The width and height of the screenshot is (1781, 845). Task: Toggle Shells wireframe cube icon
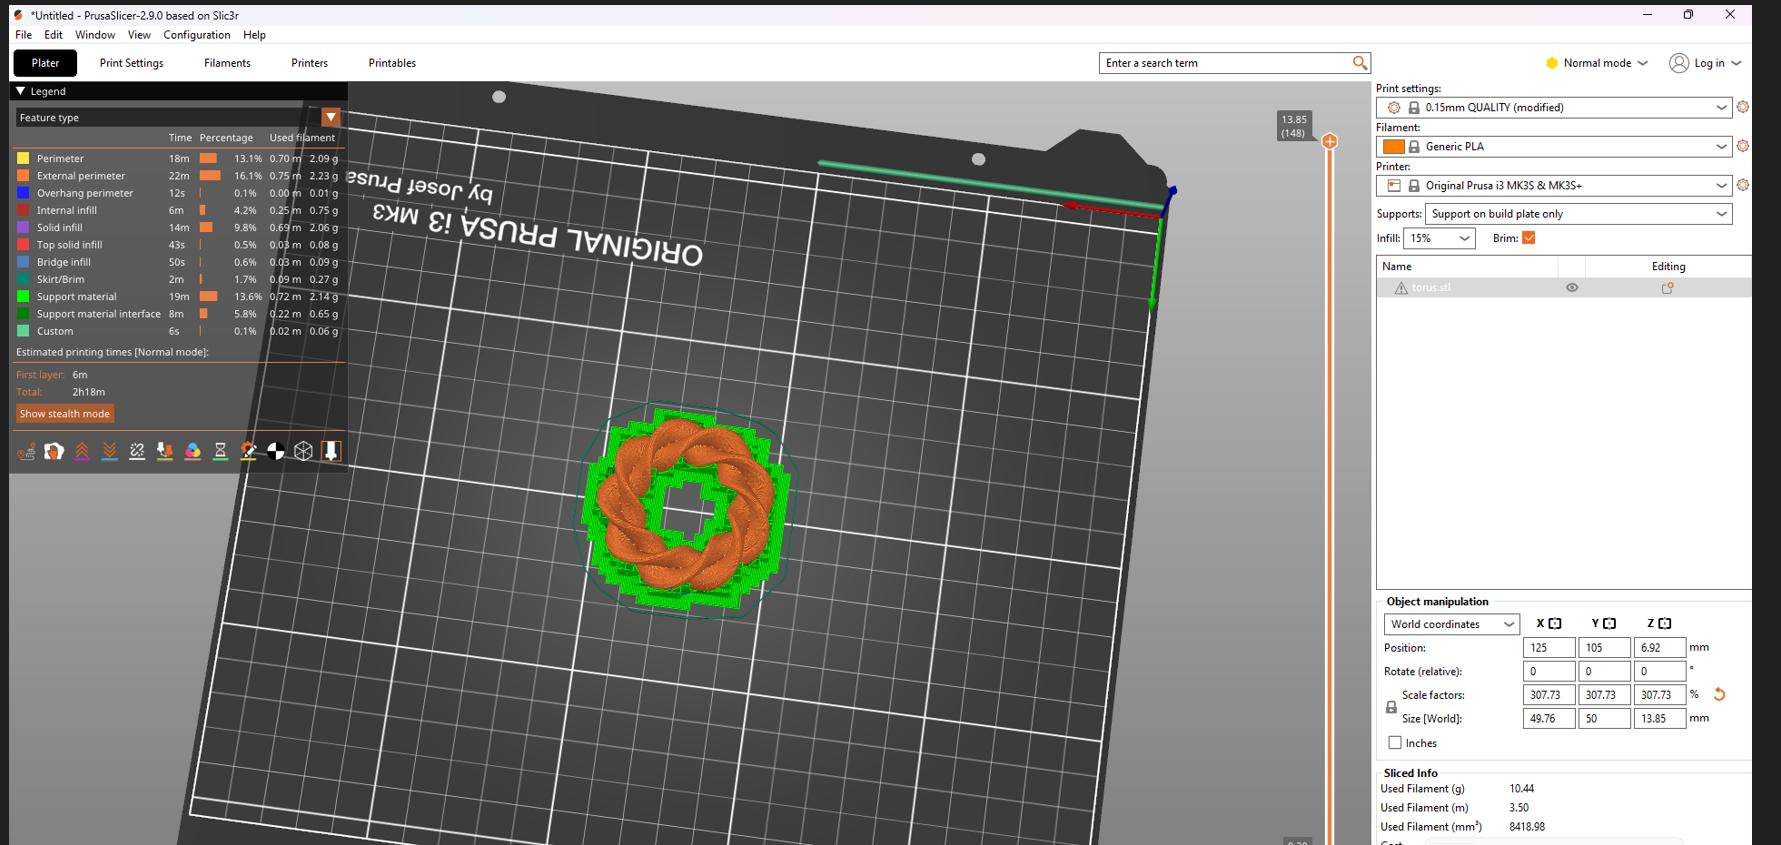(303, 451)
